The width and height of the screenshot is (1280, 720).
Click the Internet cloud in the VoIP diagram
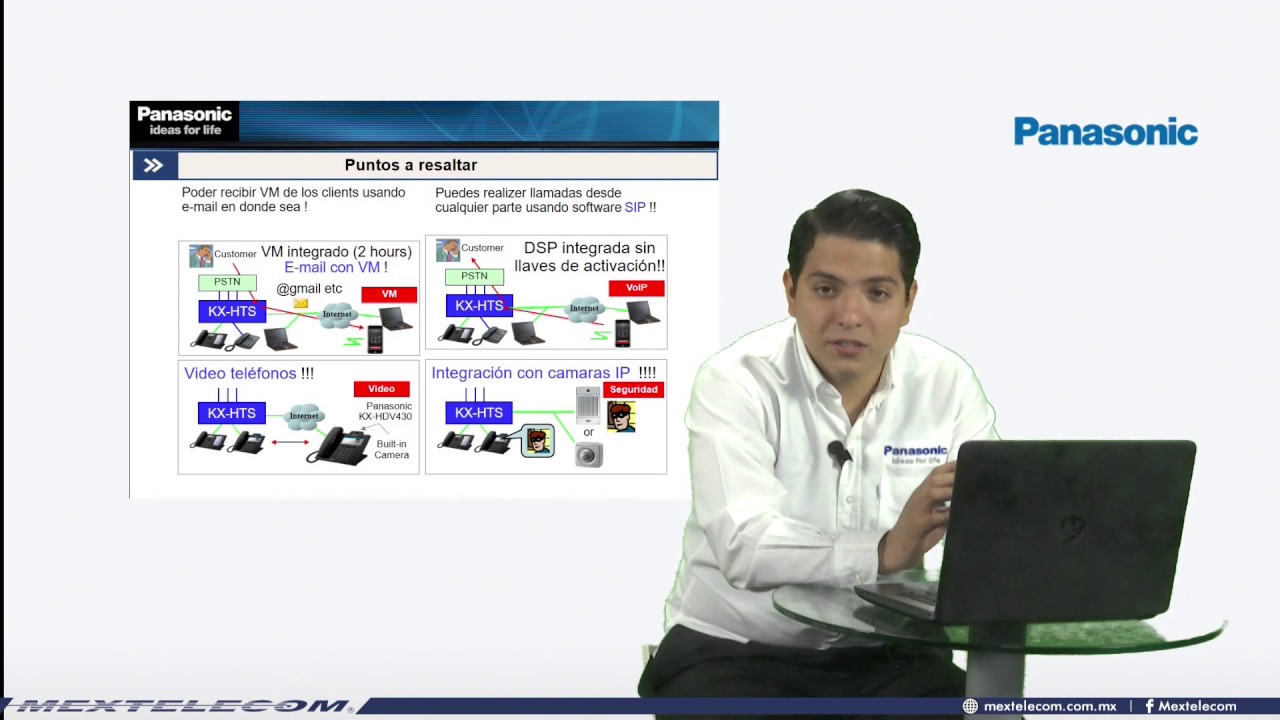(584, 308)
